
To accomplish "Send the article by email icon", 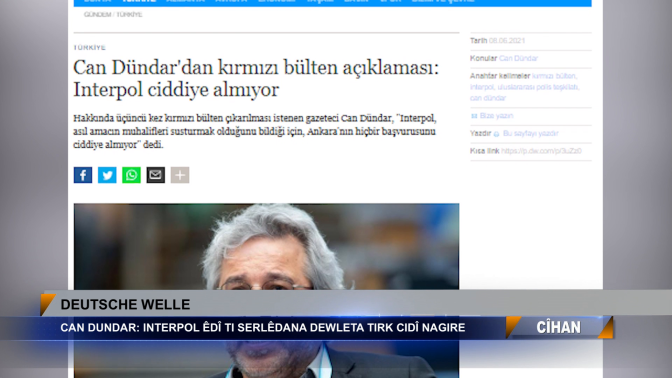I will tap(156, 175).
